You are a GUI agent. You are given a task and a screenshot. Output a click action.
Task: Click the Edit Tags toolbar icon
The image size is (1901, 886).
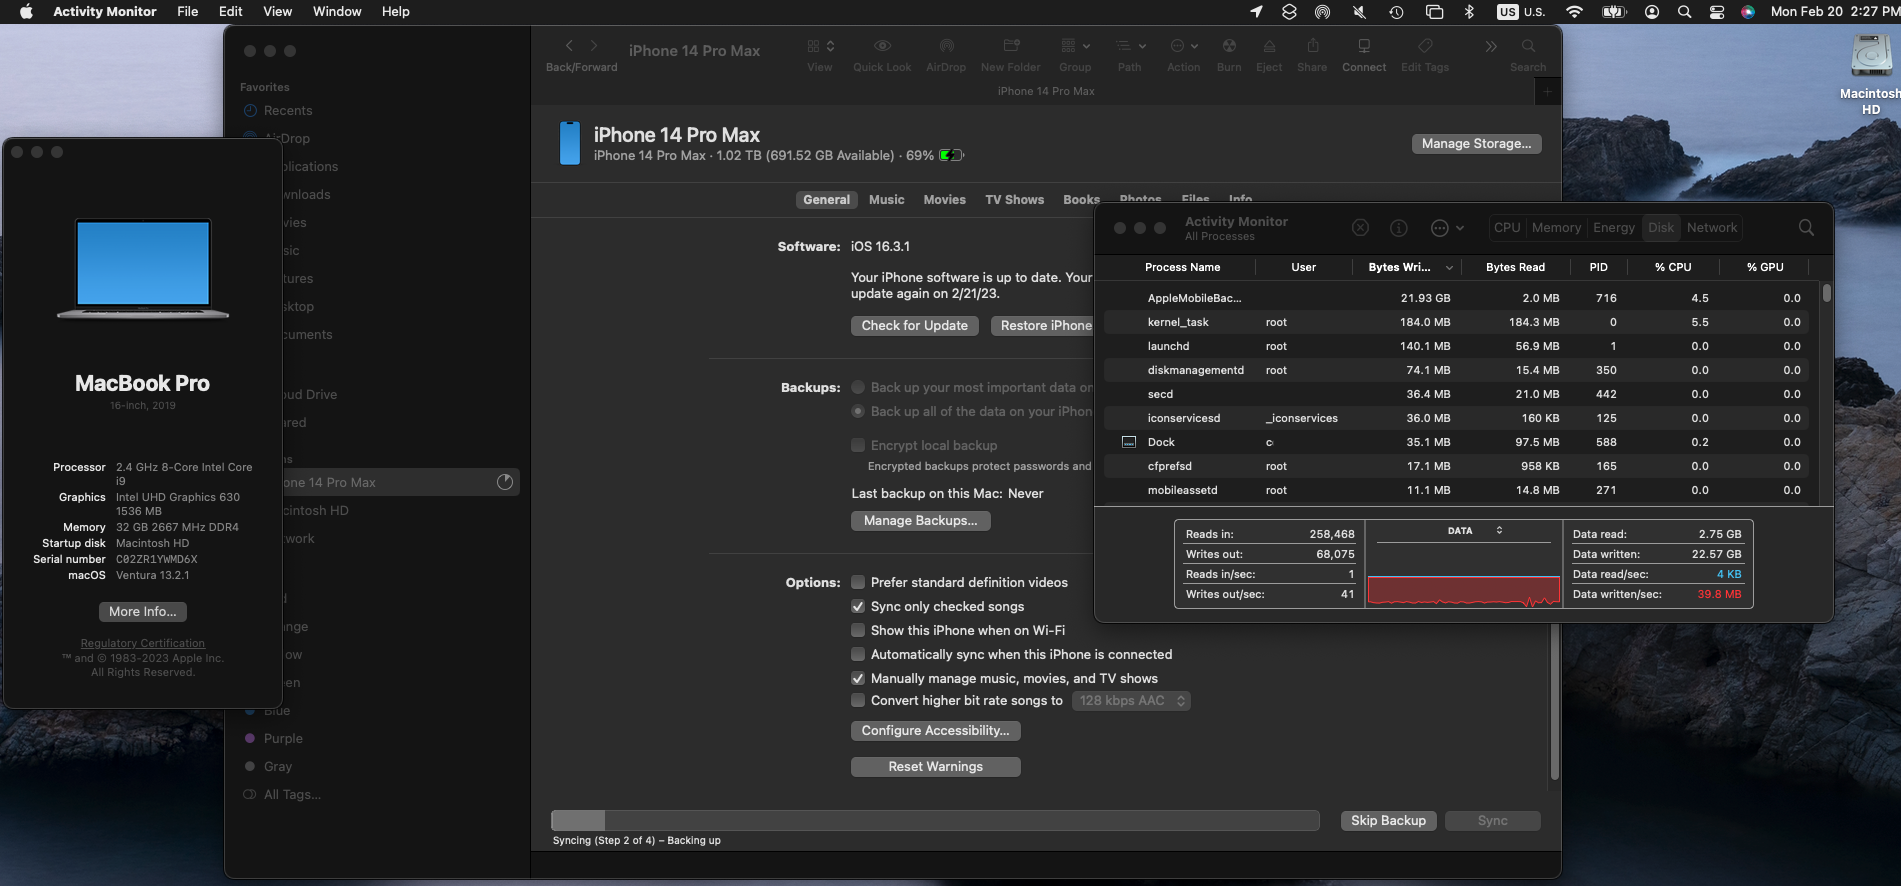[x=1425, y=47]
